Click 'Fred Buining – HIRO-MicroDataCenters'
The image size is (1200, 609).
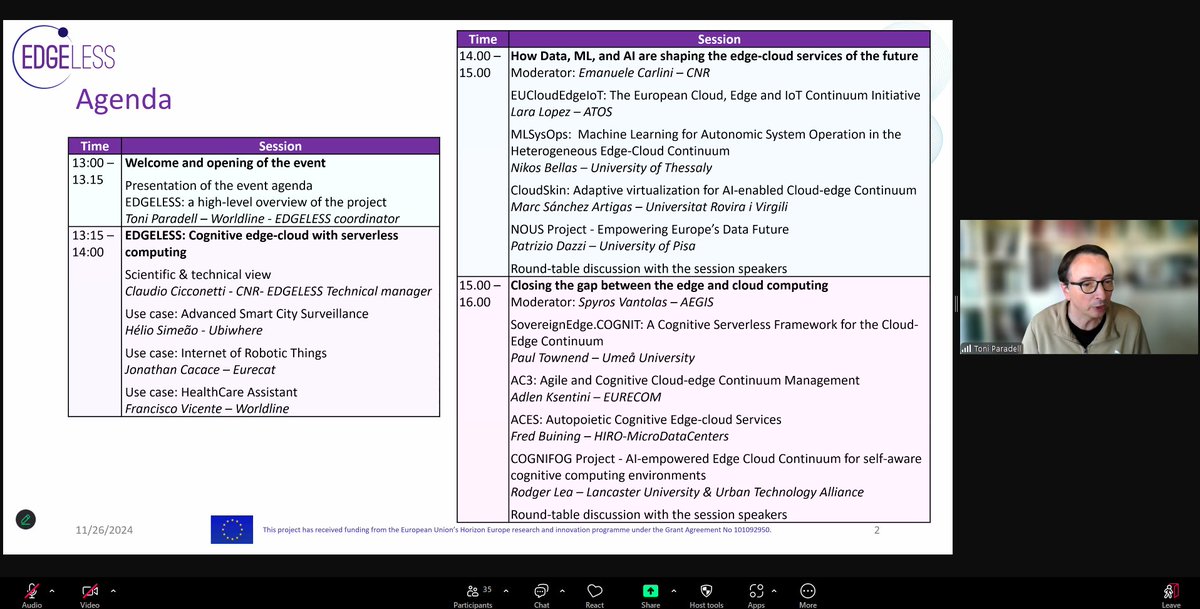620,436
